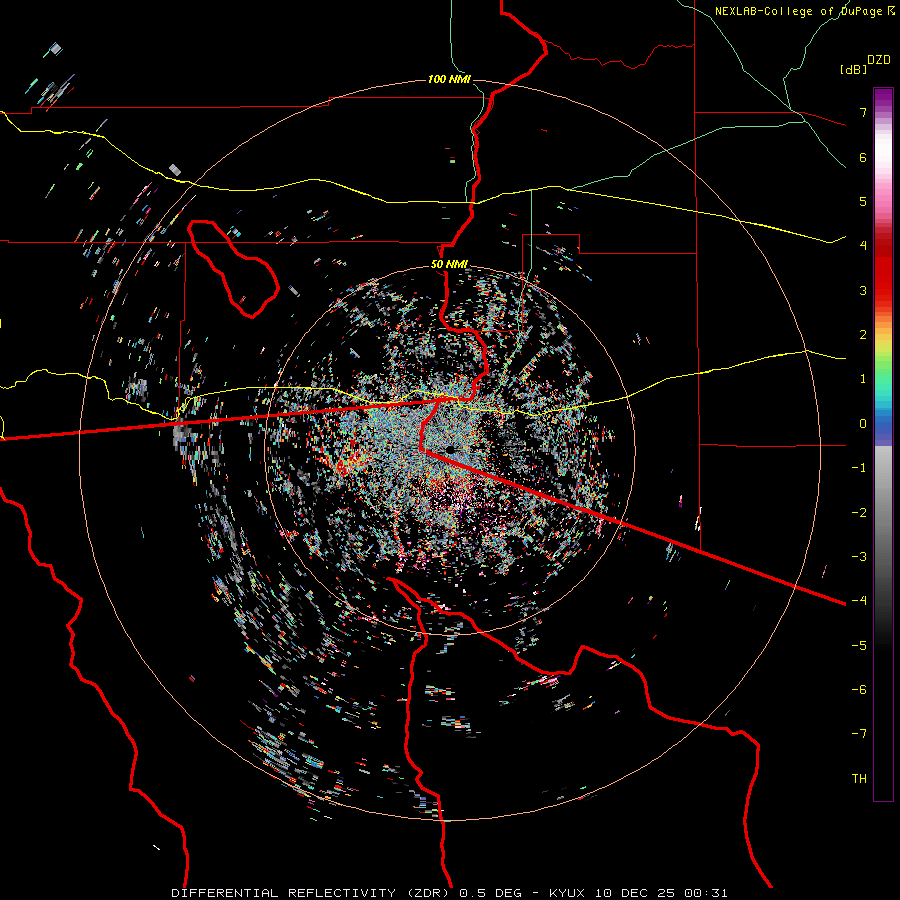
Task: Click the 2 value on the dB scale
Action: (863, 335)
